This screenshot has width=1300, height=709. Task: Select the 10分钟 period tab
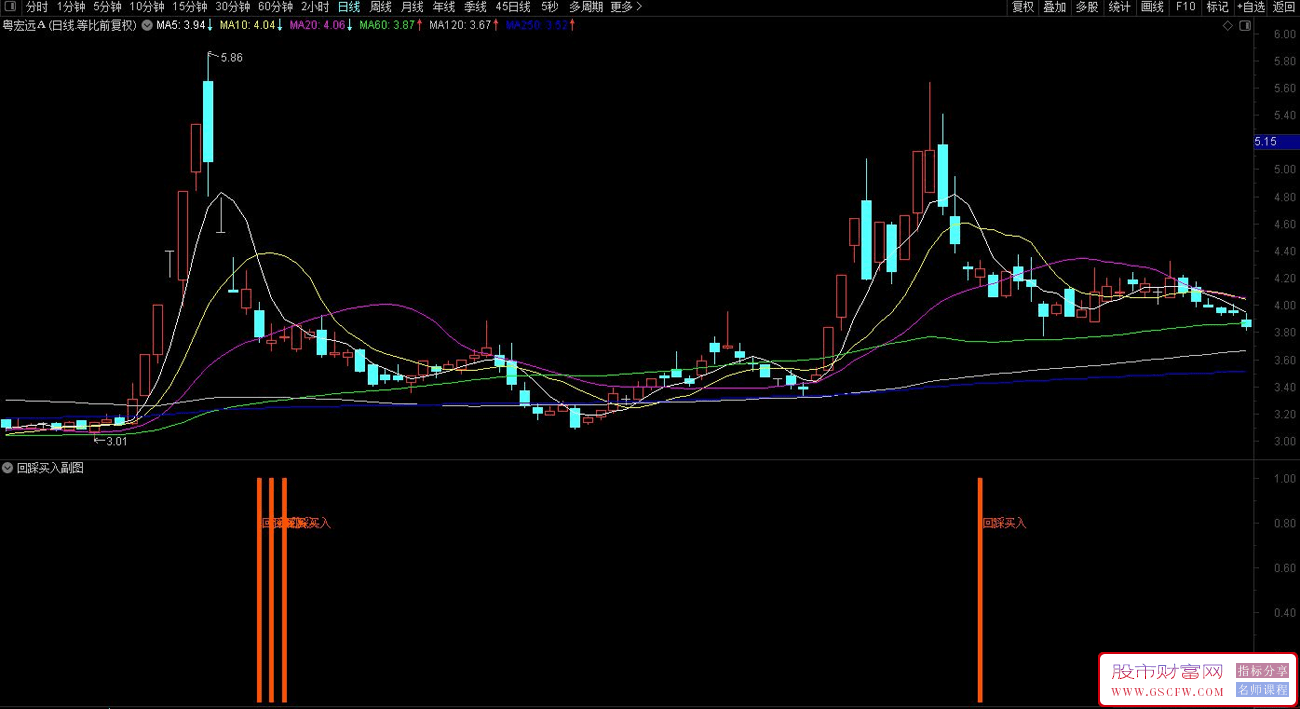click(x=147, y=6)
